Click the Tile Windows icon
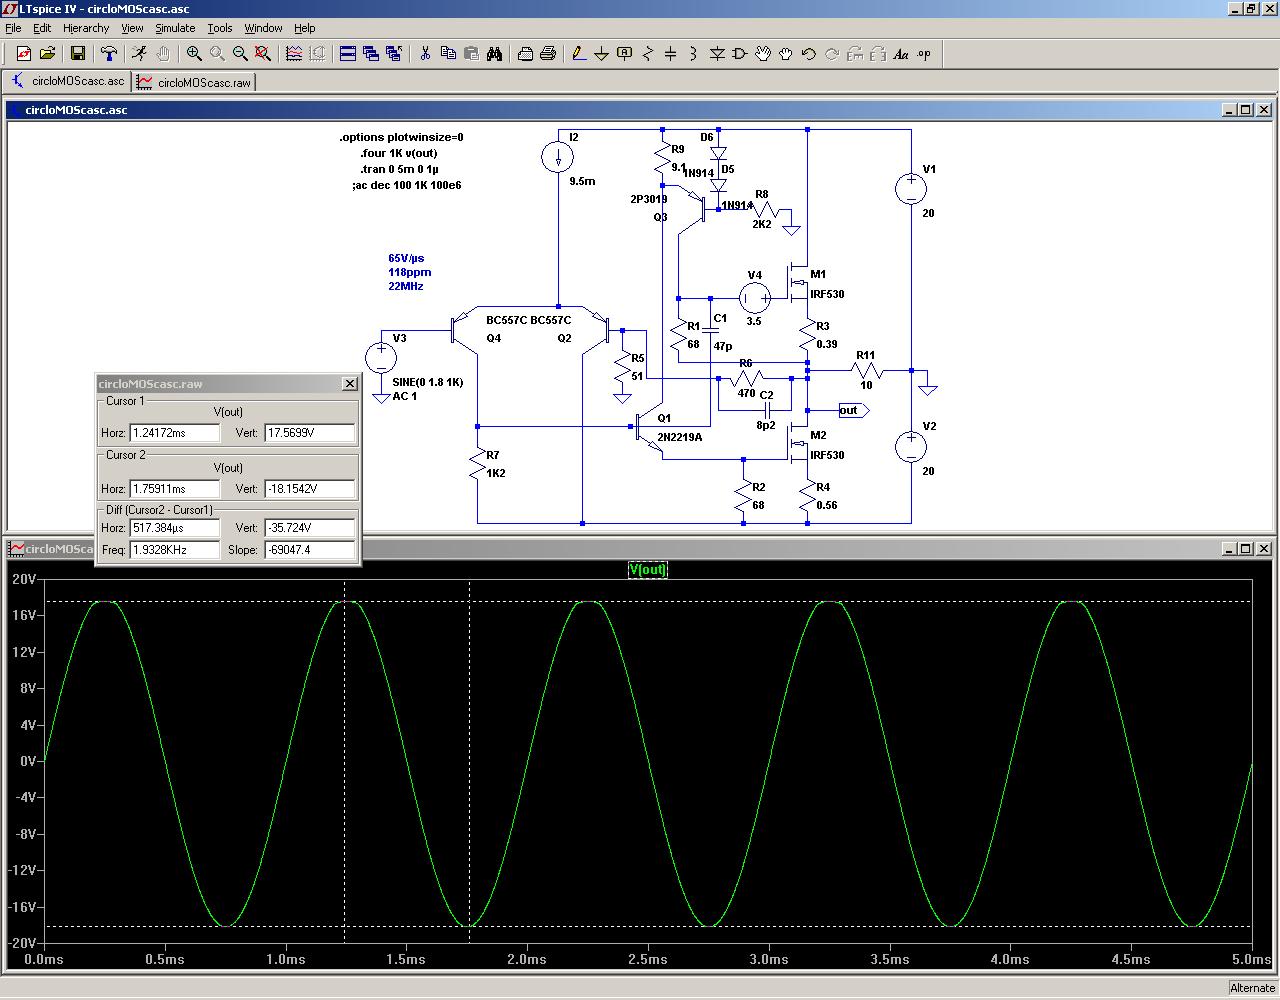1280x1000 pixels. click(348, 54)
